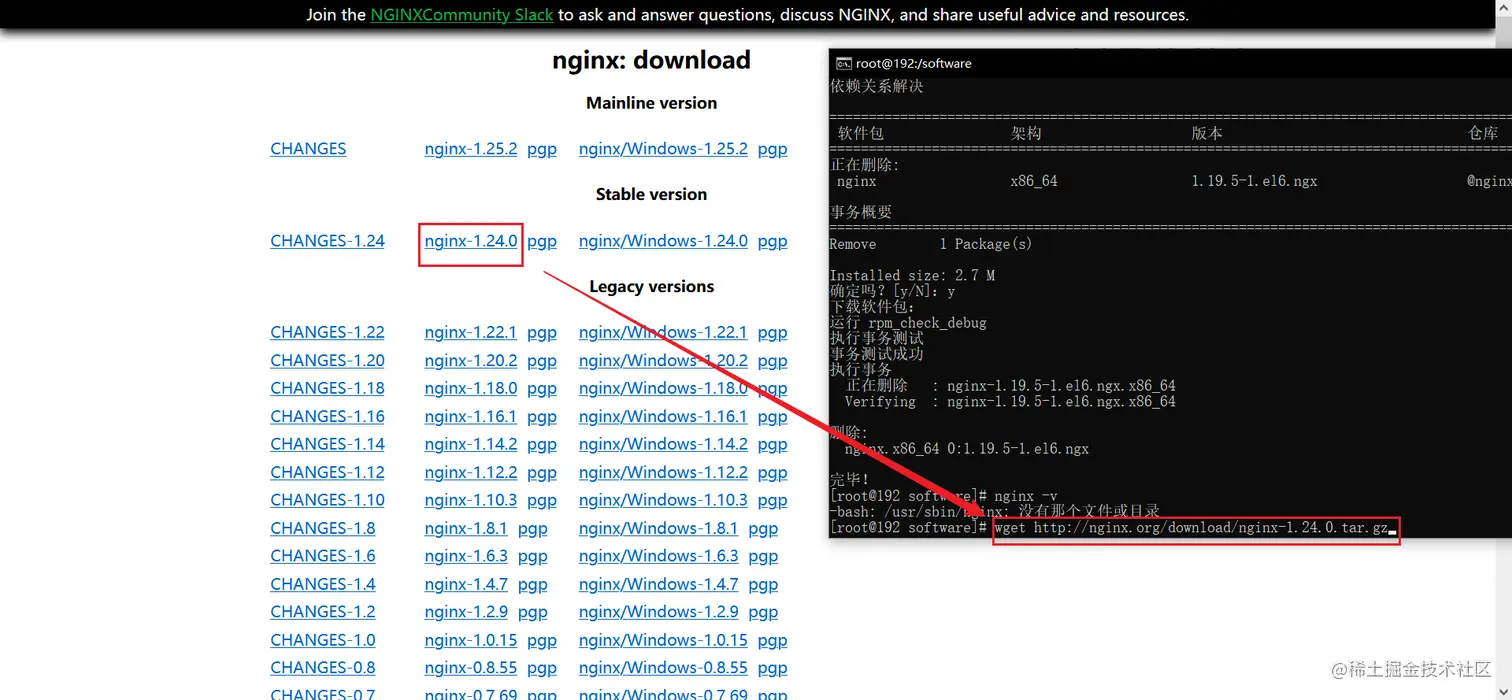Image resolution: width=1512 pixels, height=700 pixels.
Task: Download nginx/Windows-1.24.0 package
Action: pos(663,241)
